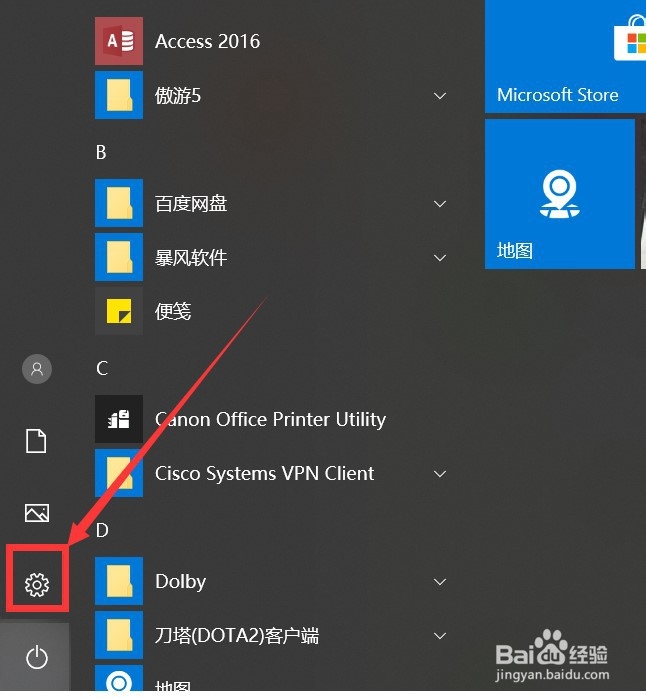Open the Settings gear icon
This screenshot has width=646, height=698.
[37, 584]
